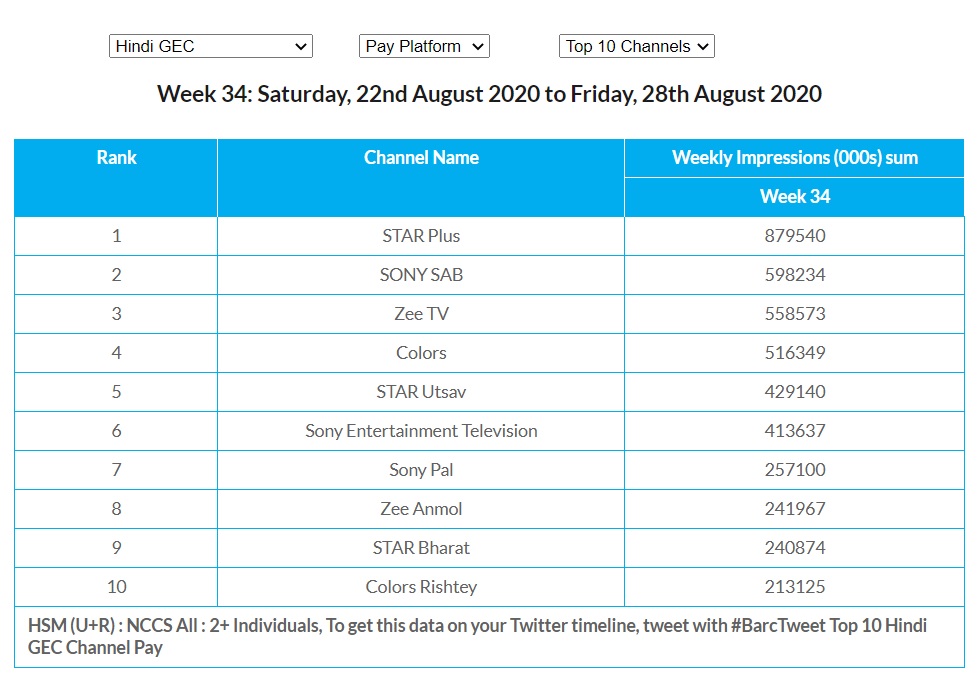
Task: Click the Channel Name column header
Action: point(421,158)
